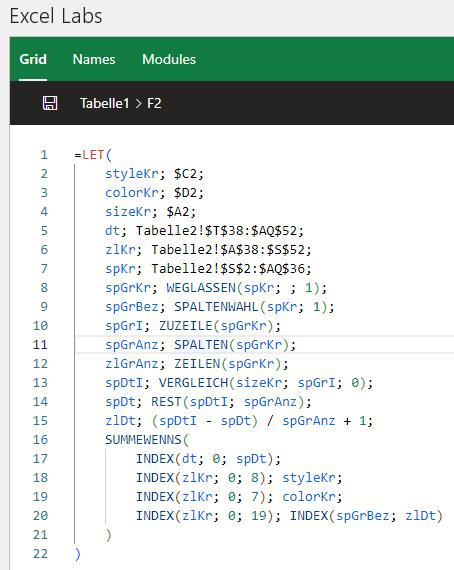Click the spKr variable on line 7
This screenshot has height=570, width=454.
click(x=120, y=269)
